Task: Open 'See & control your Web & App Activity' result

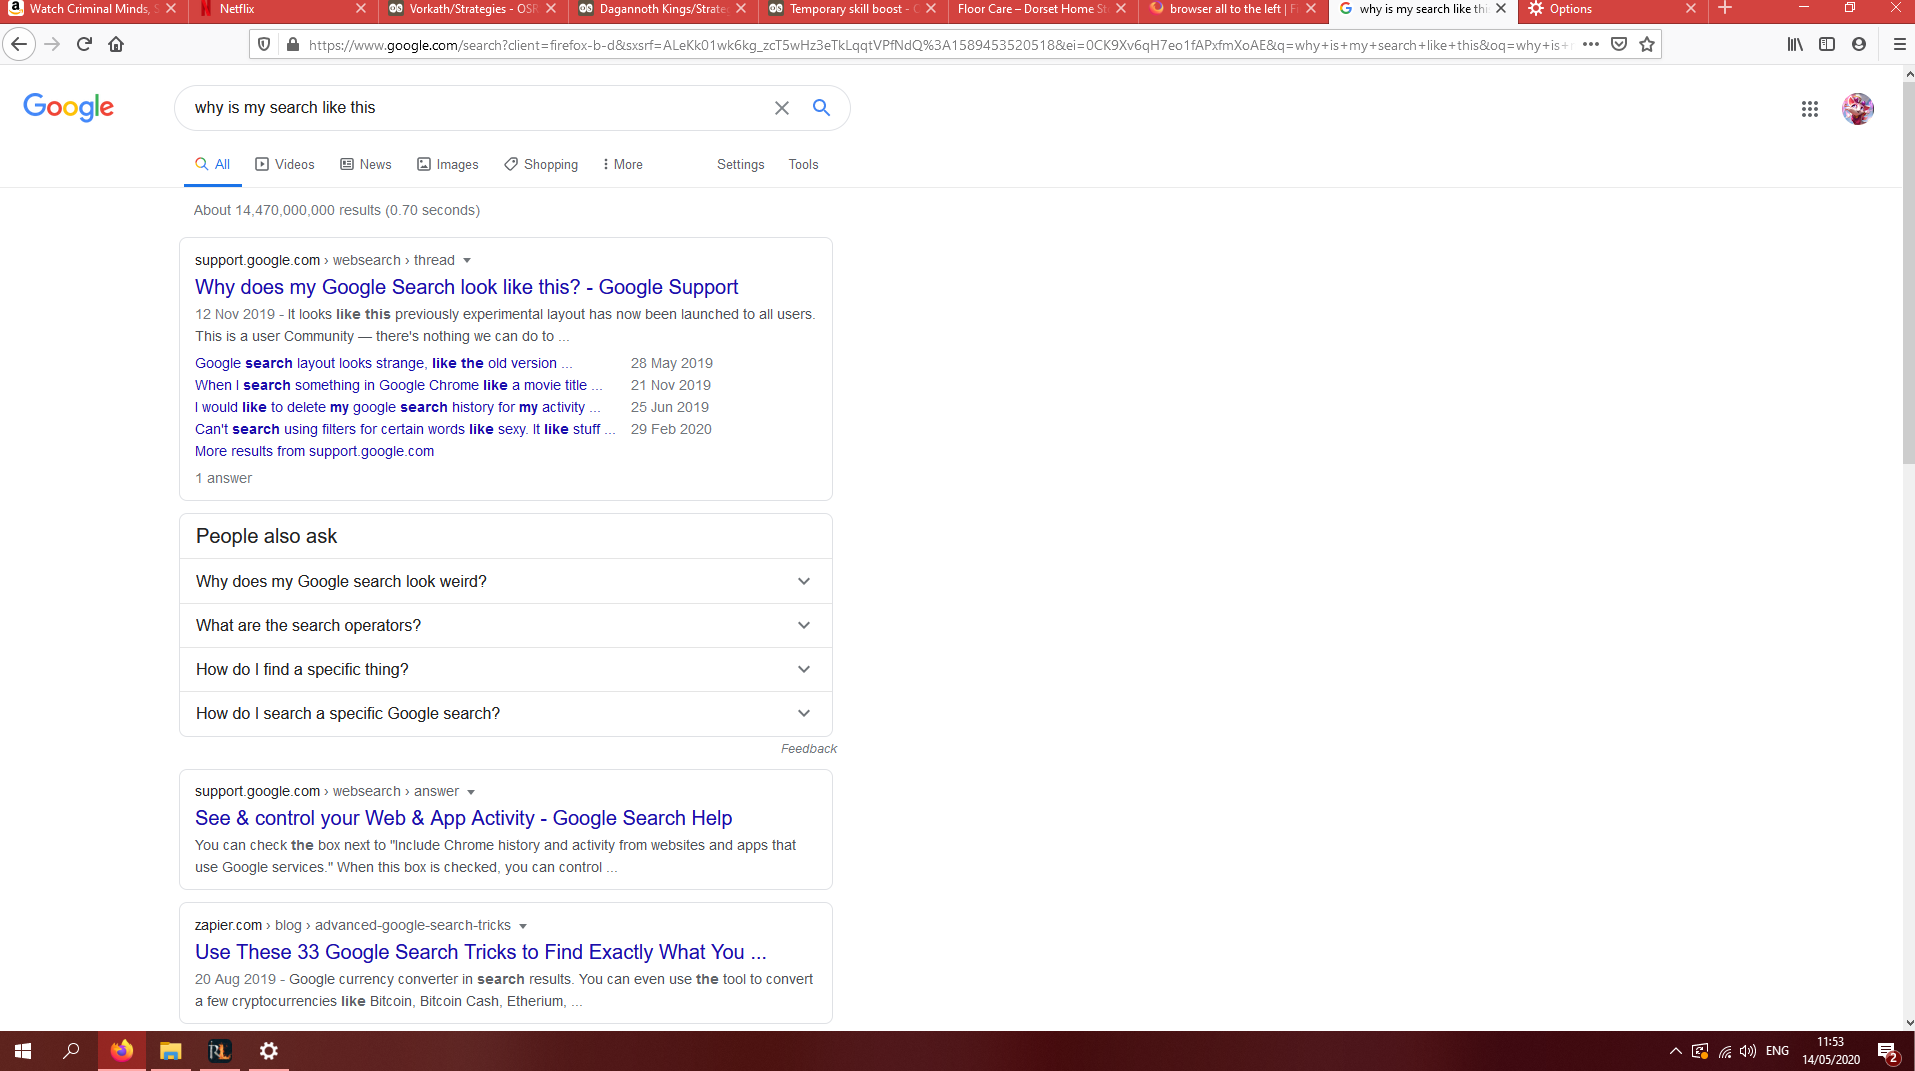Action: click(x=463, y=818)
